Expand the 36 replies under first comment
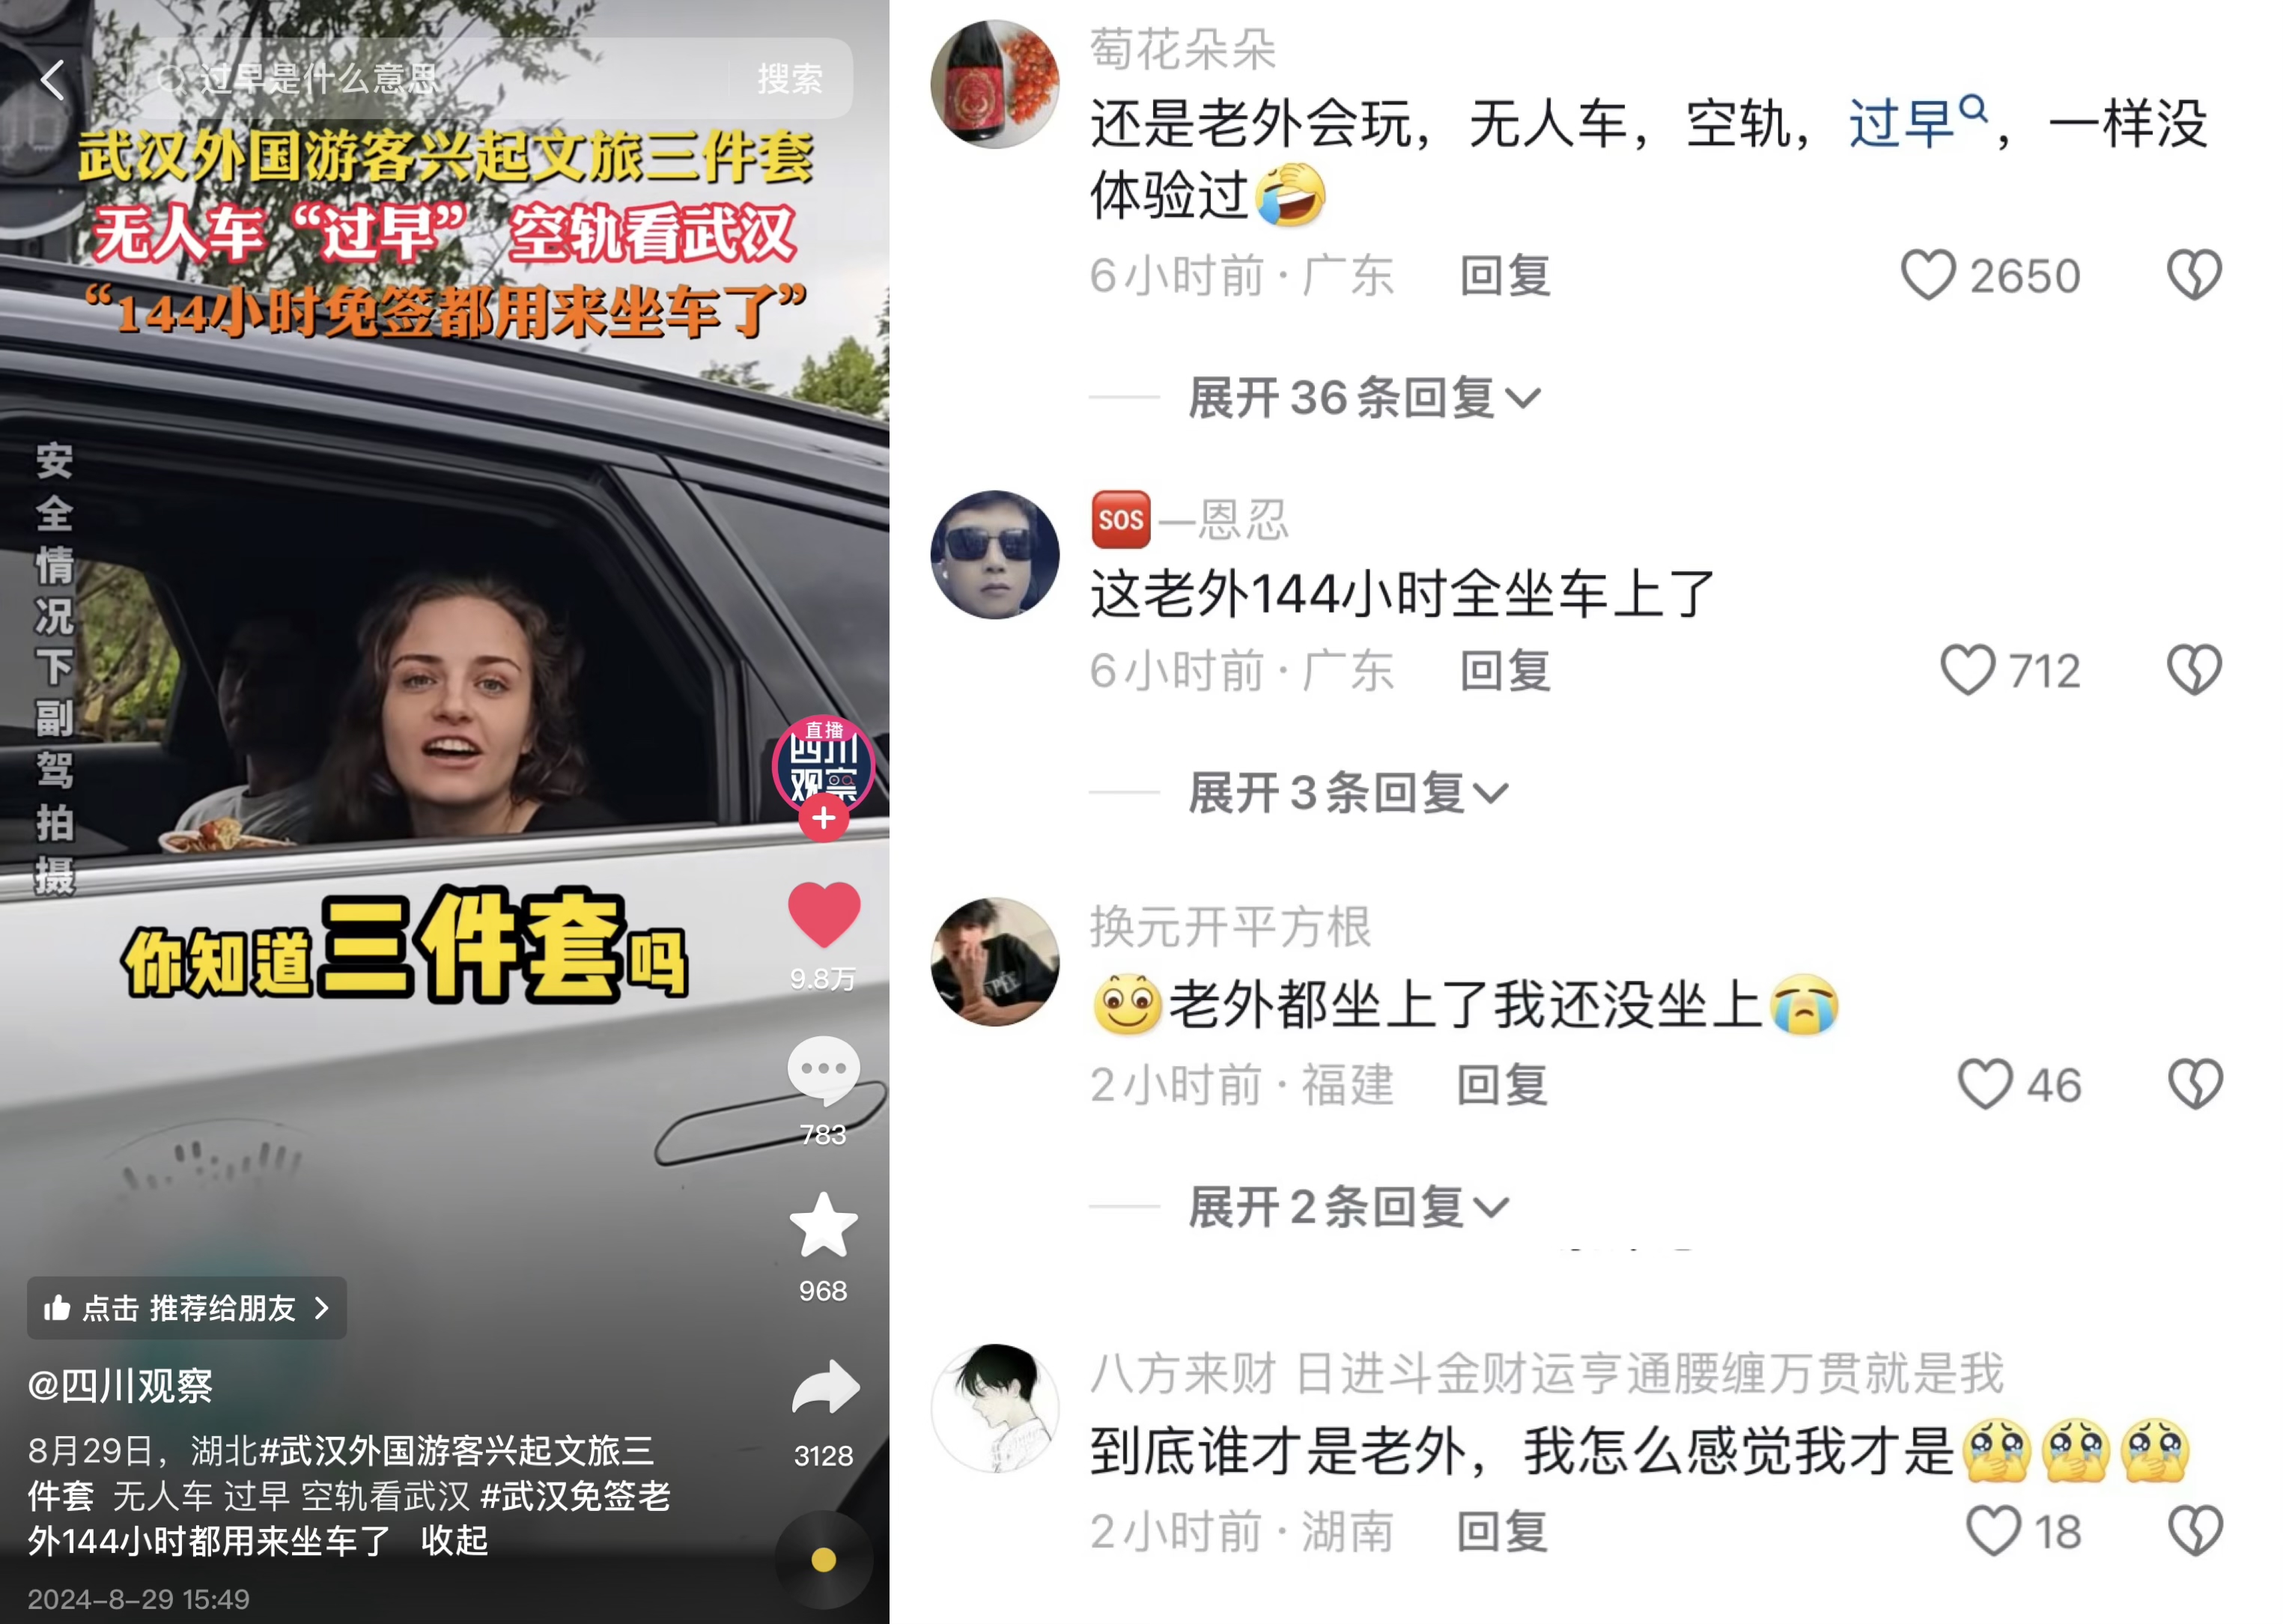Screen dimensions: 2283x1624 click(x=1364, y=398)
